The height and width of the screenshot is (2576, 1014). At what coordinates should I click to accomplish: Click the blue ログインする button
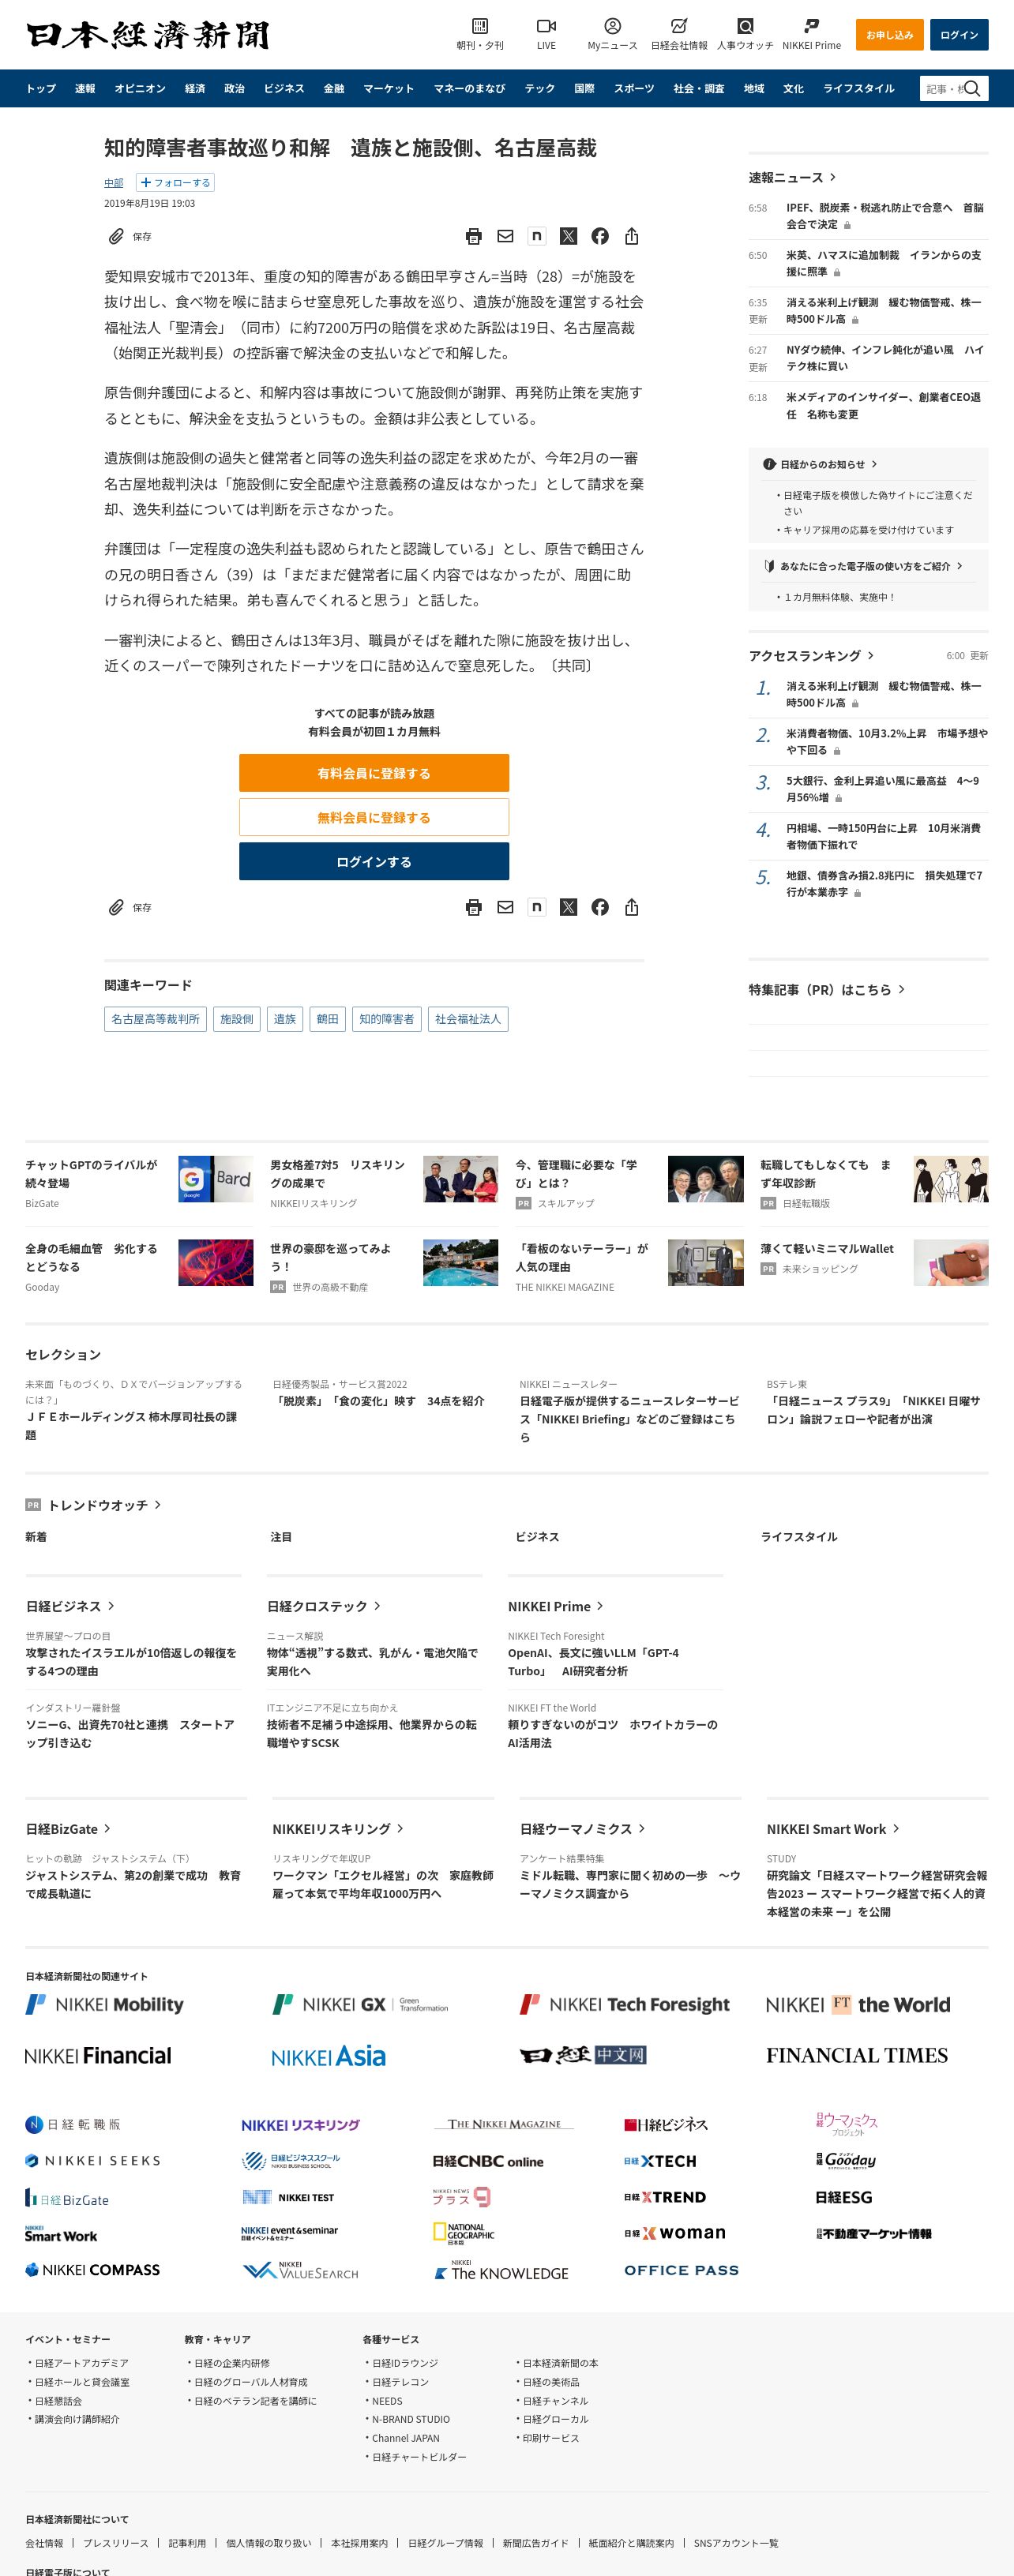tap(374, 861)
